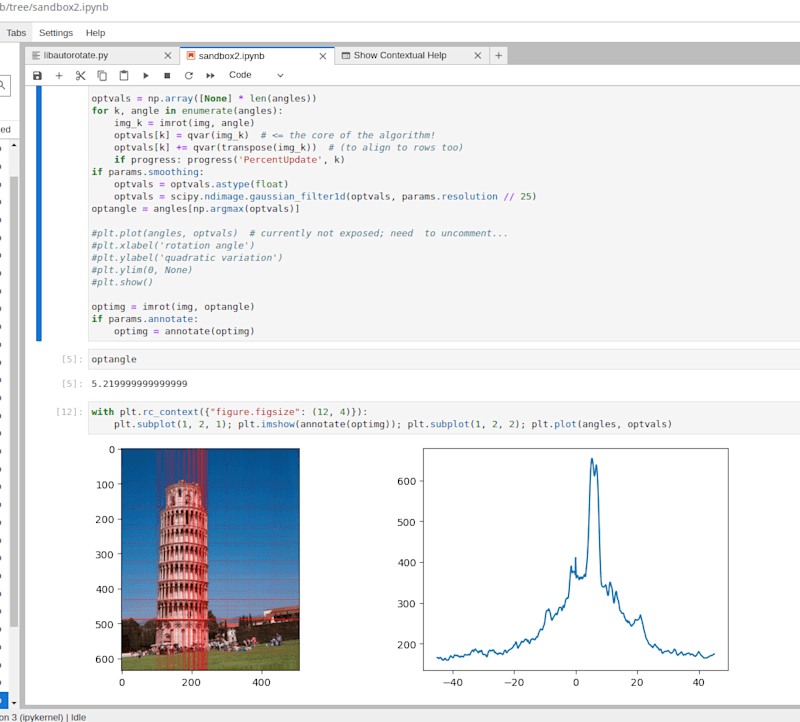Image resolution: width=800 pixels, height=722 pixels.
Task: Click the plt.rc_context code cell
Action: (x=444, y=418)
